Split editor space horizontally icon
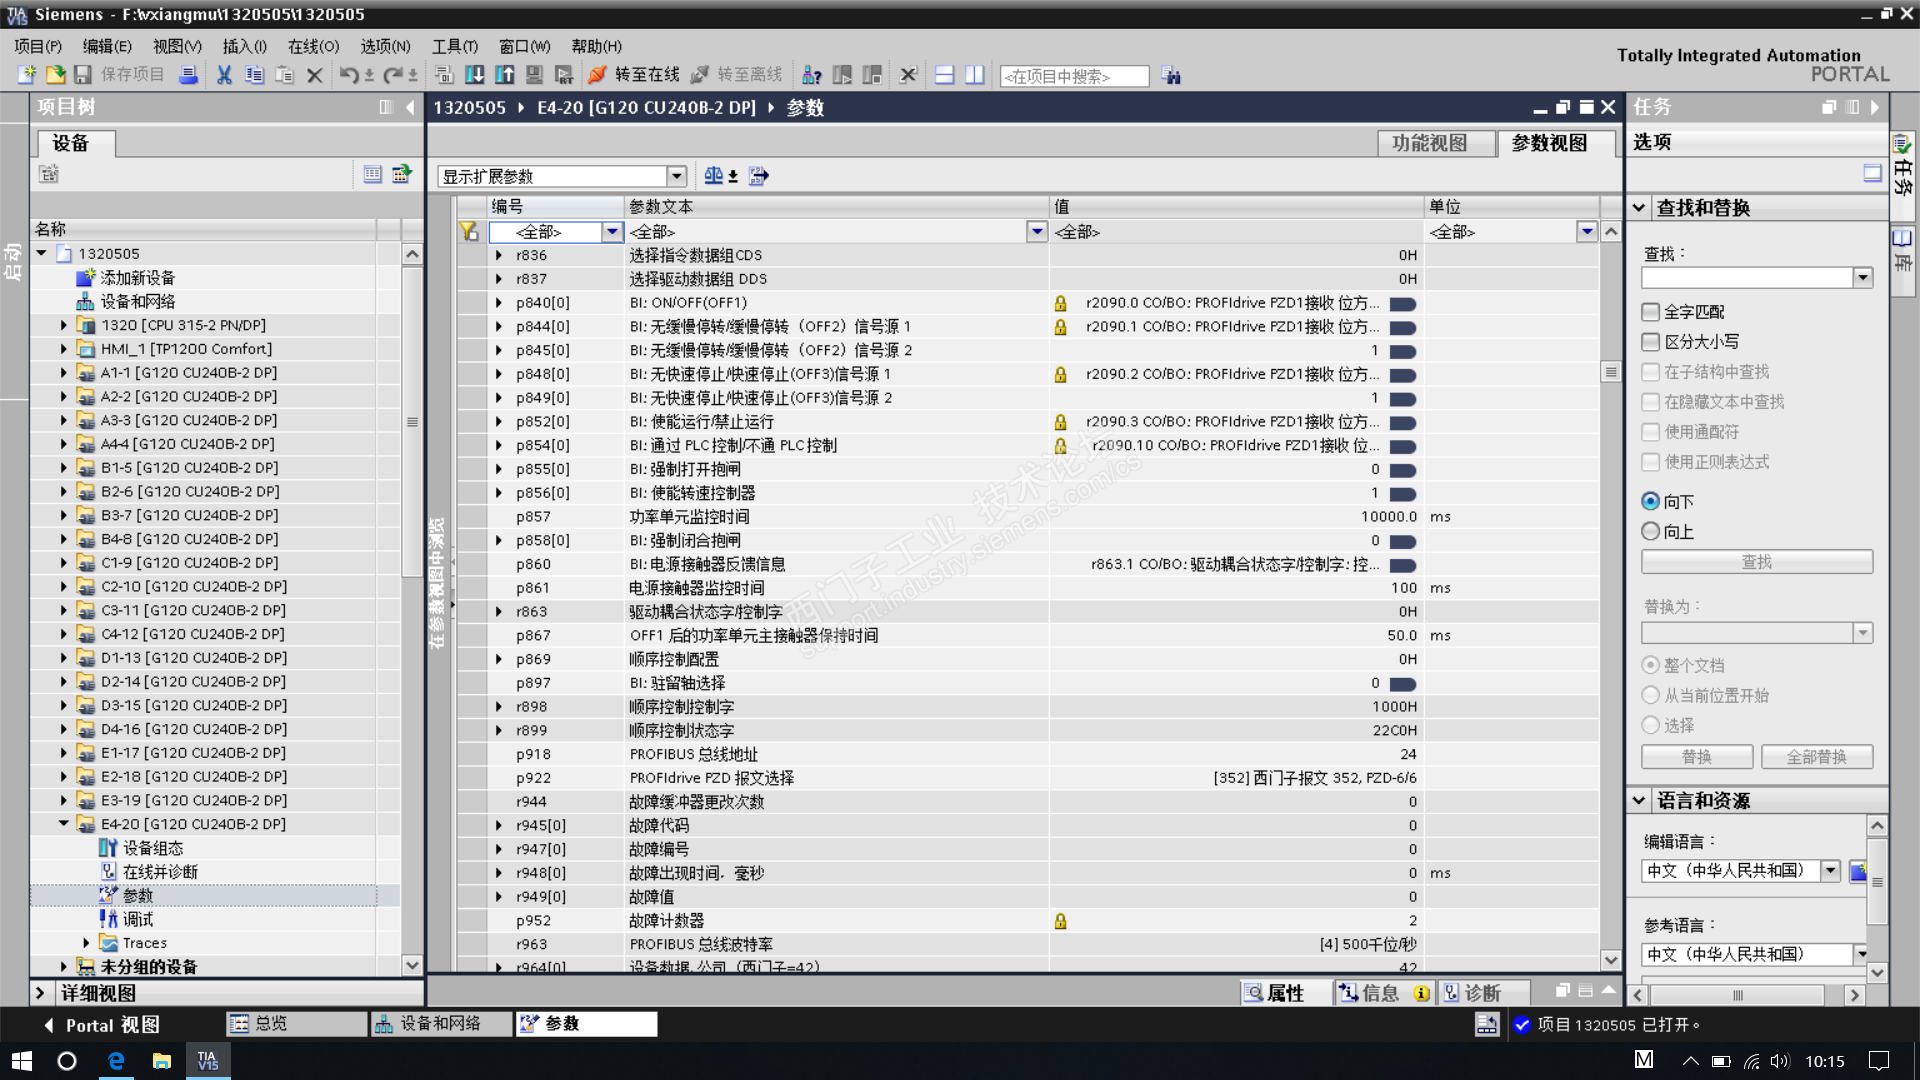Screen dimensions: 1920x1080 944,75
